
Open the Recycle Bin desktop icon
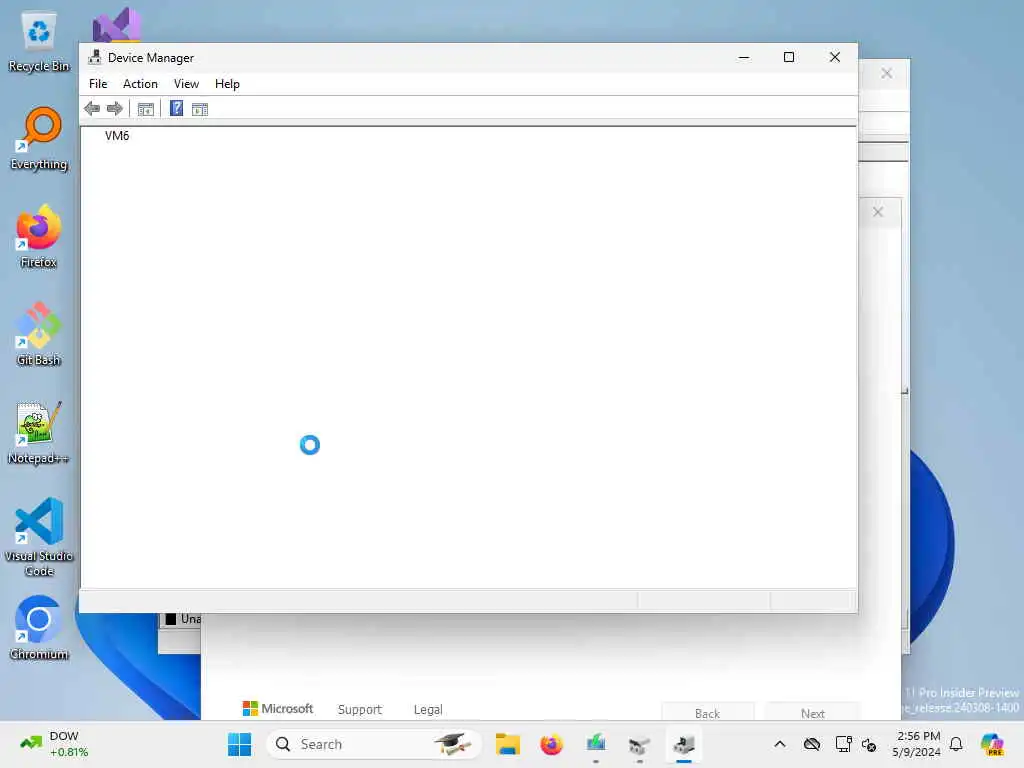(39, 42)
